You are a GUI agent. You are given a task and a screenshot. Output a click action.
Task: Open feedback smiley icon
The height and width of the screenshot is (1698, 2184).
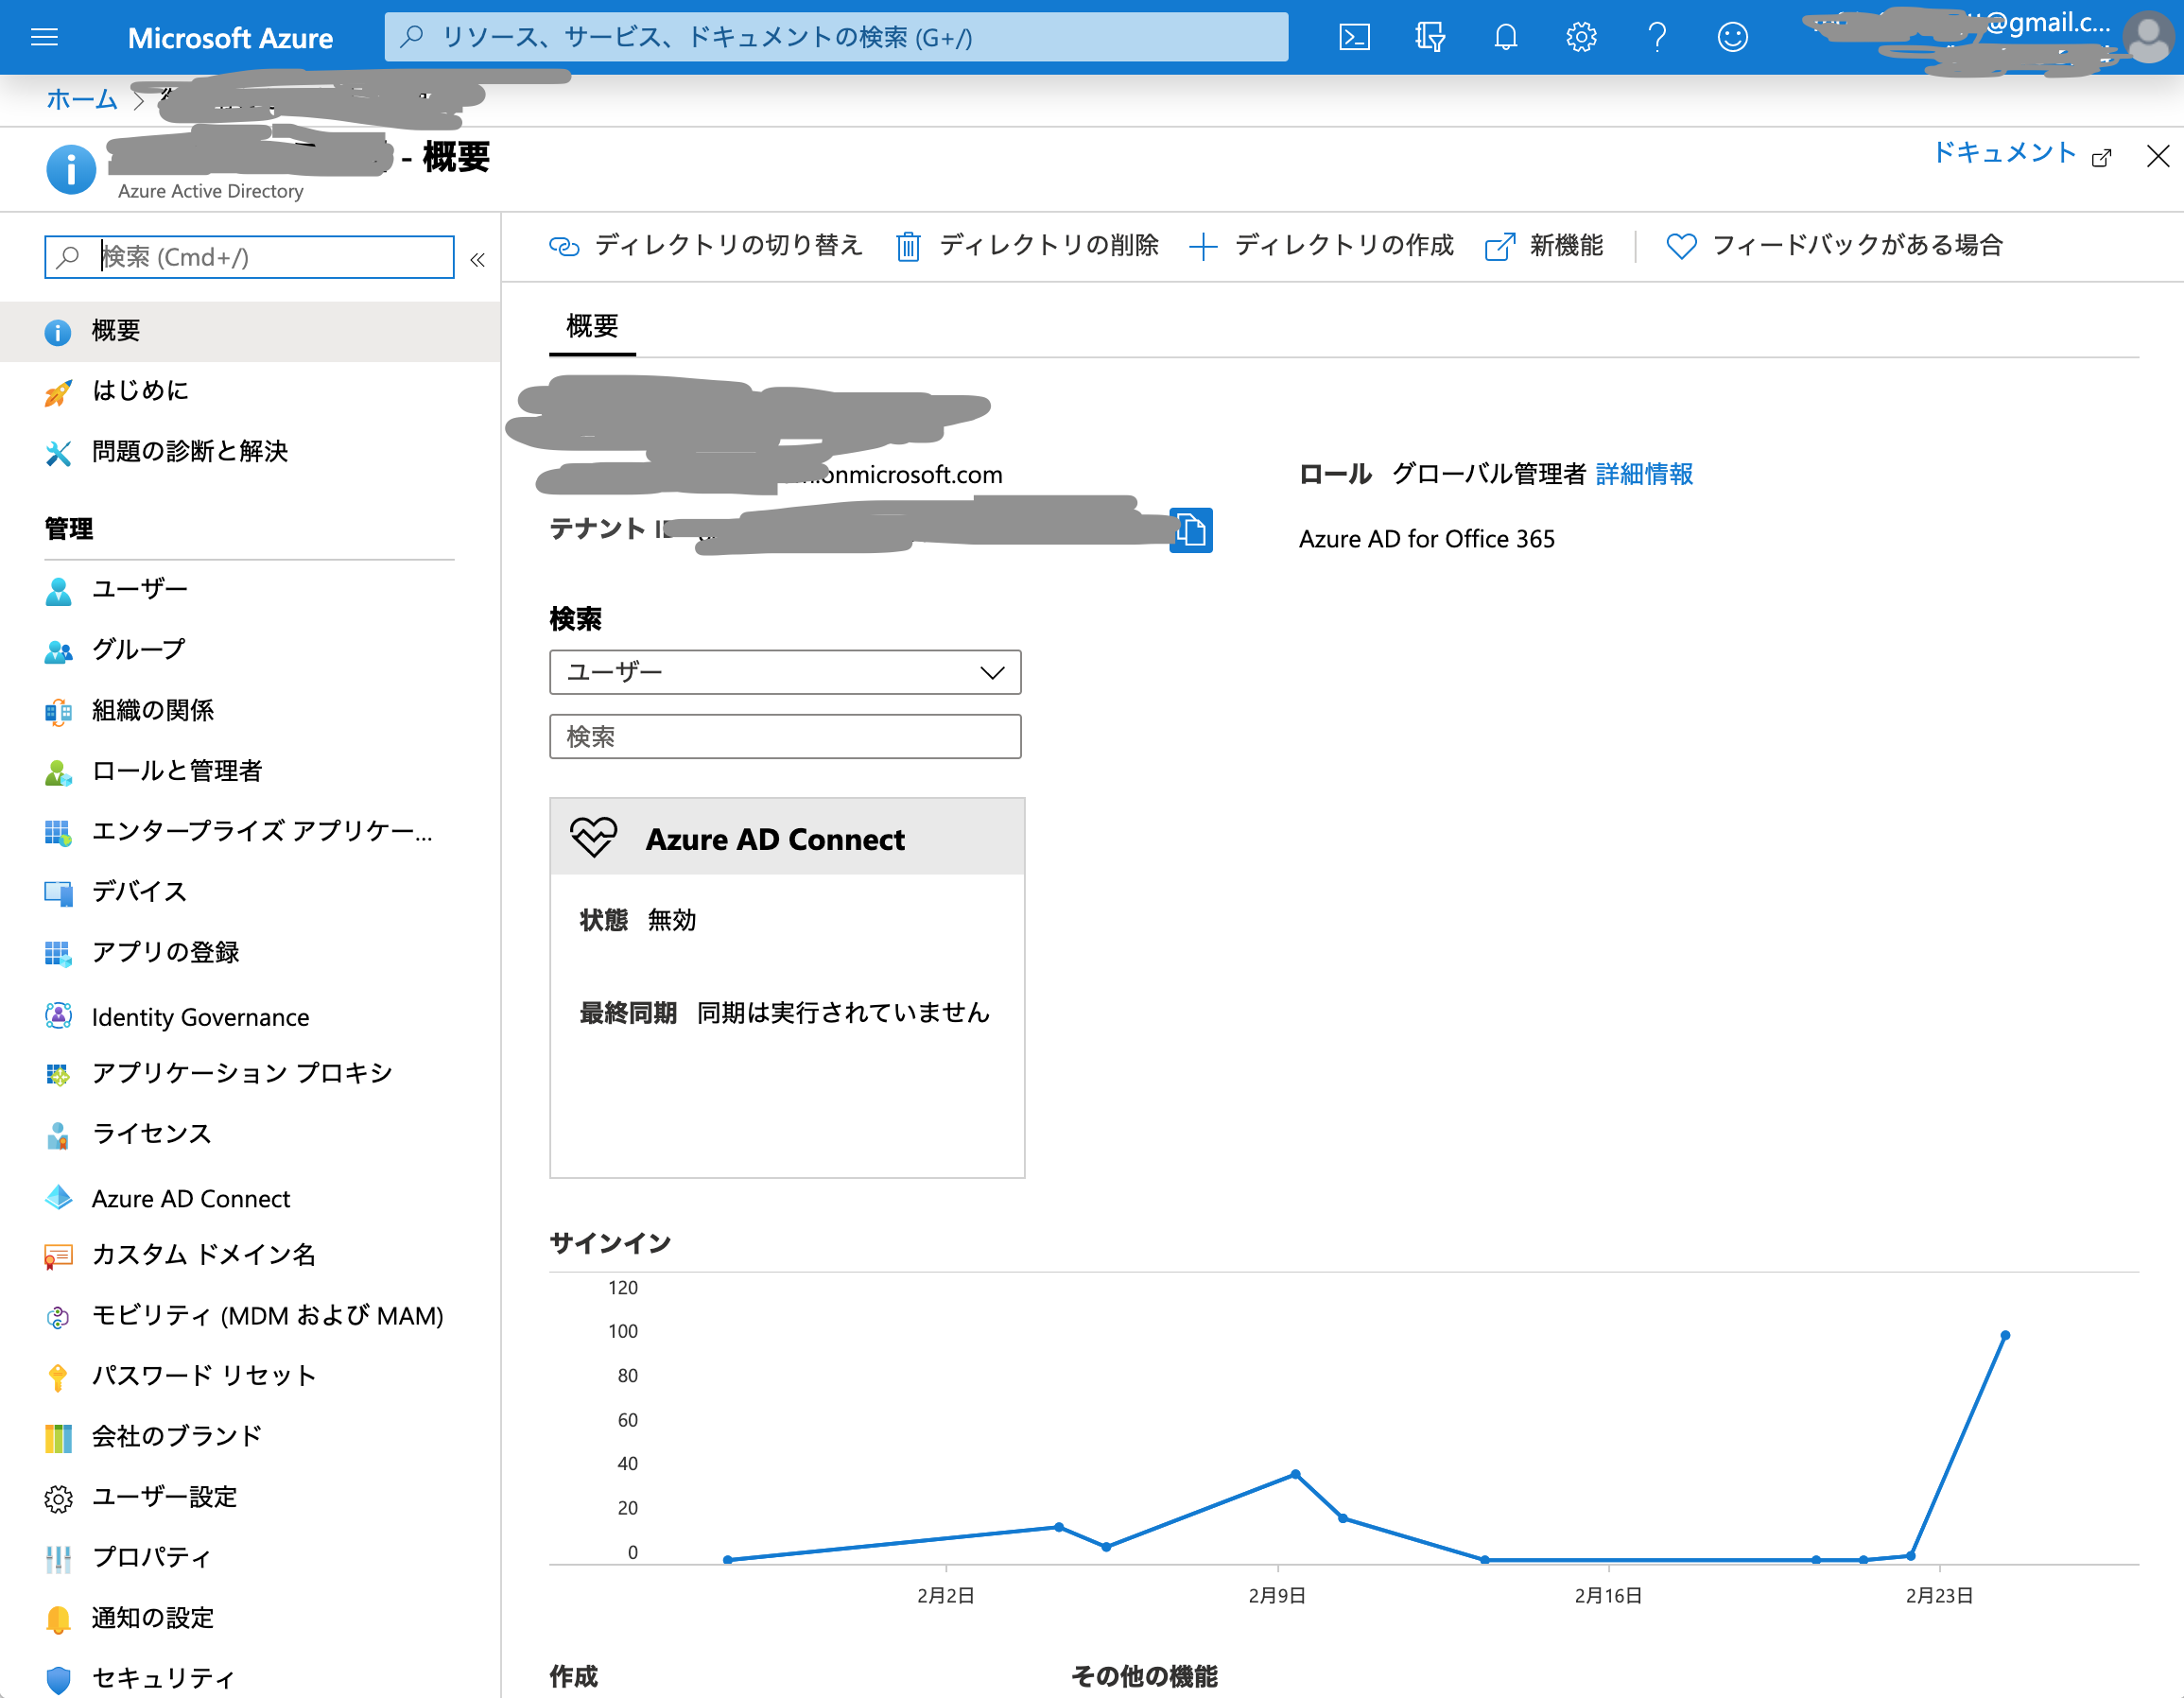[x=1732, y=37]
